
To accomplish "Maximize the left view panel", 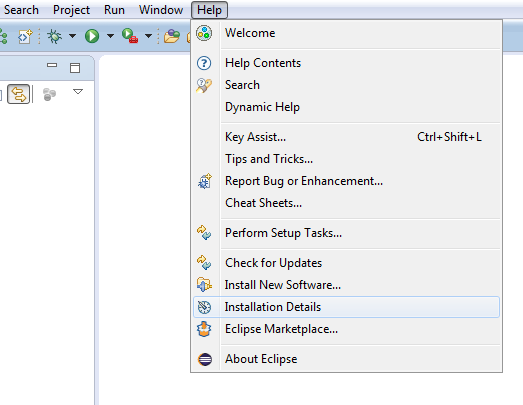I will click(75, 68).
